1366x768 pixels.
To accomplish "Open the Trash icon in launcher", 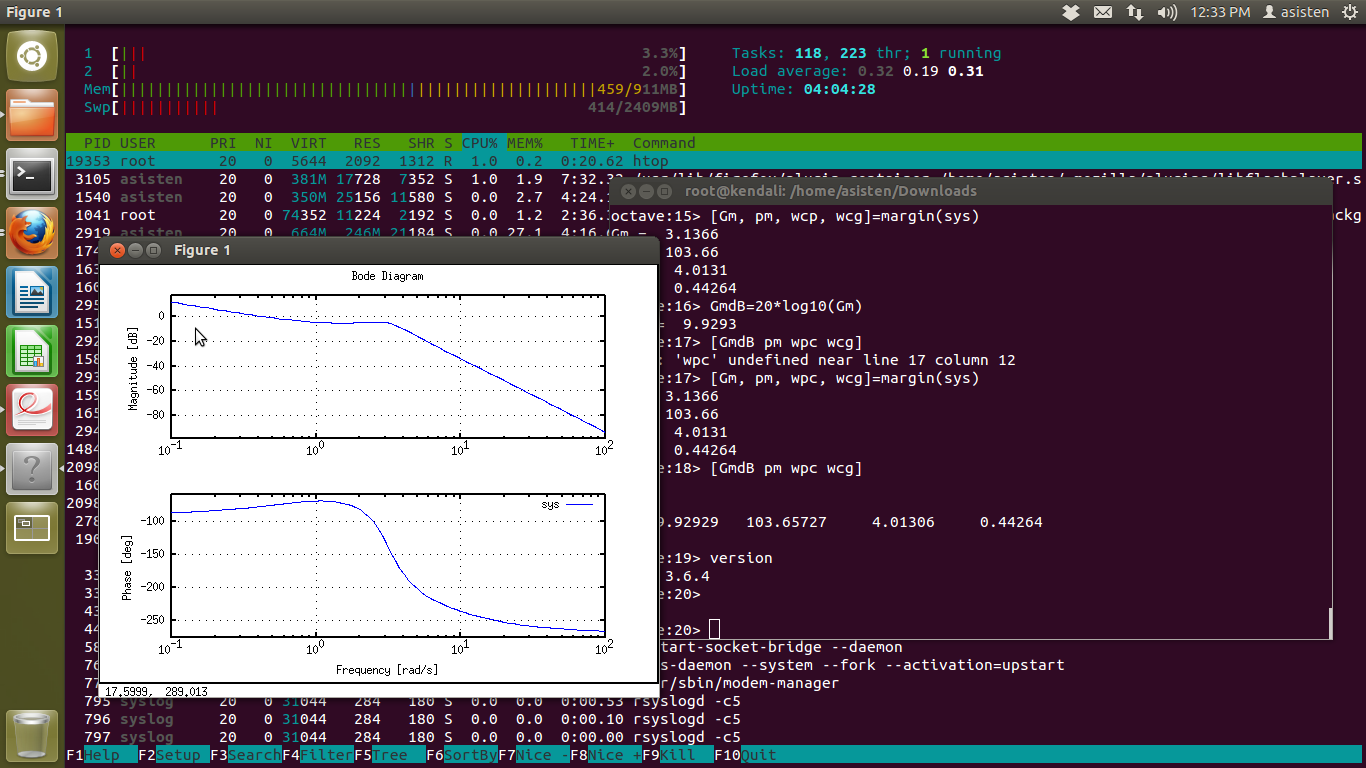I will pyautogui.click(x=32, y=736).
